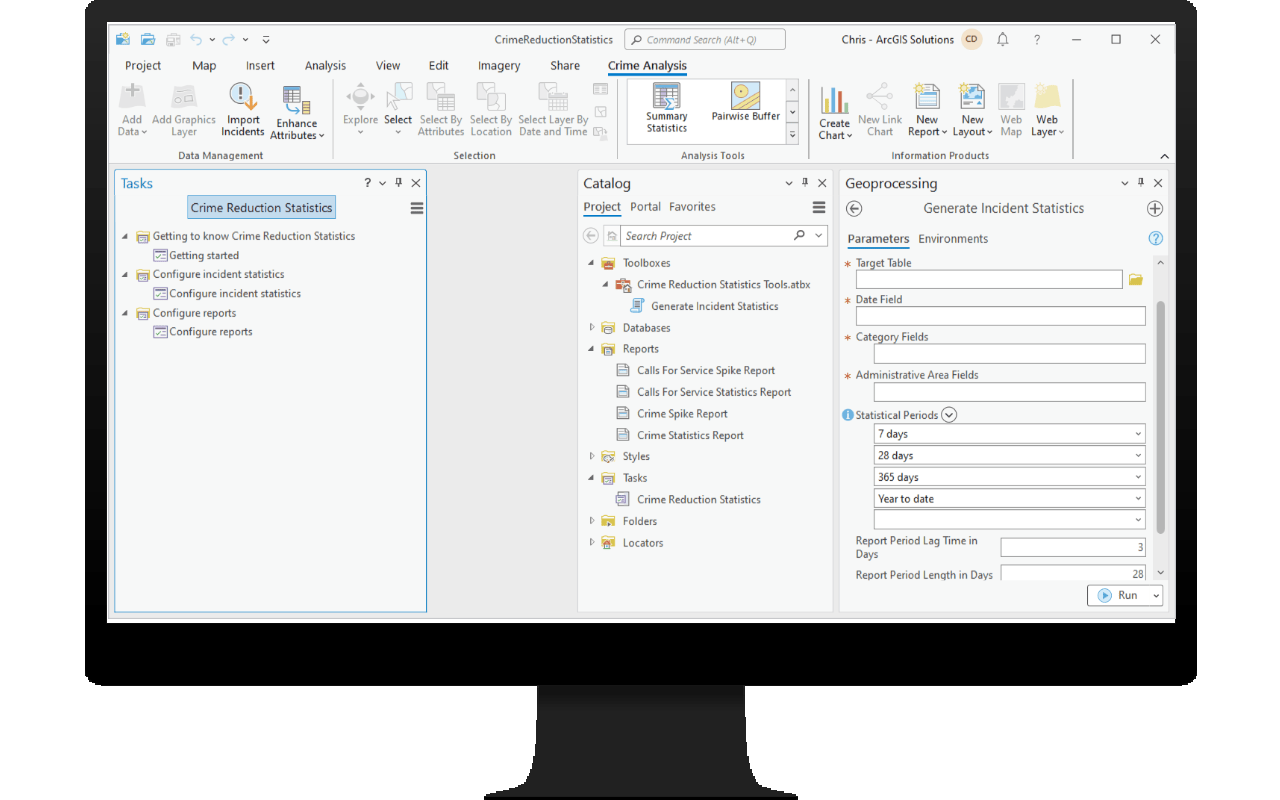
Task: Click the New Report icon
Action: coord(927,97)
